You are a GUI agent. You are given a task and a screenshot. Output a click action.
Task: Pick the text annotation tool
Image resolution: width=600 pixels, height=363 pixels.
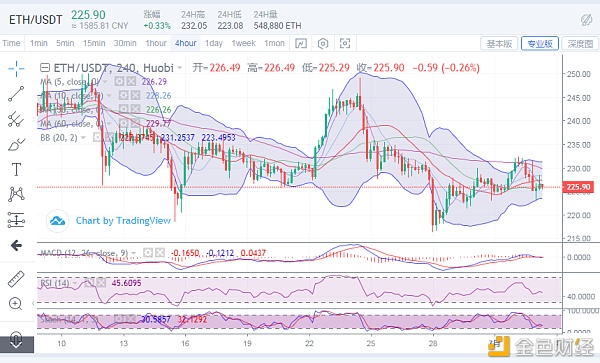point(16,169)
